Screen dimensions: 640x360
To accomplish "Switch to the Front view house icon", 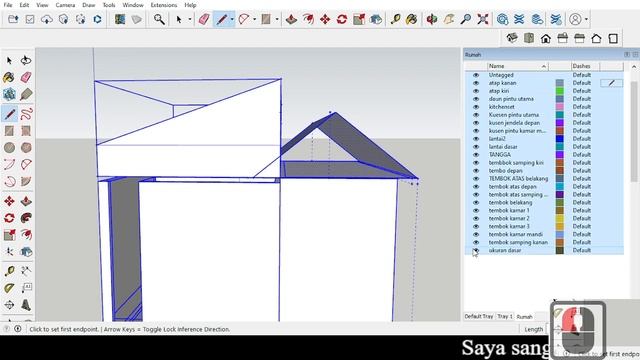I will pos(546,38).
